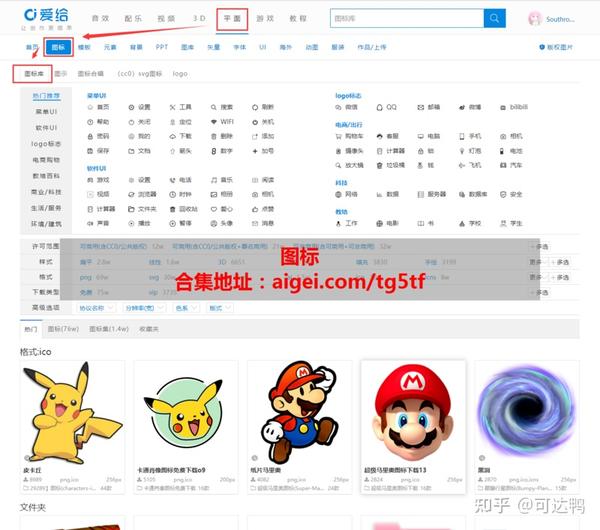Open the 皮卡丘 Pikachu icon thumbnail
The image size is (600, 530).
[72, 413]
